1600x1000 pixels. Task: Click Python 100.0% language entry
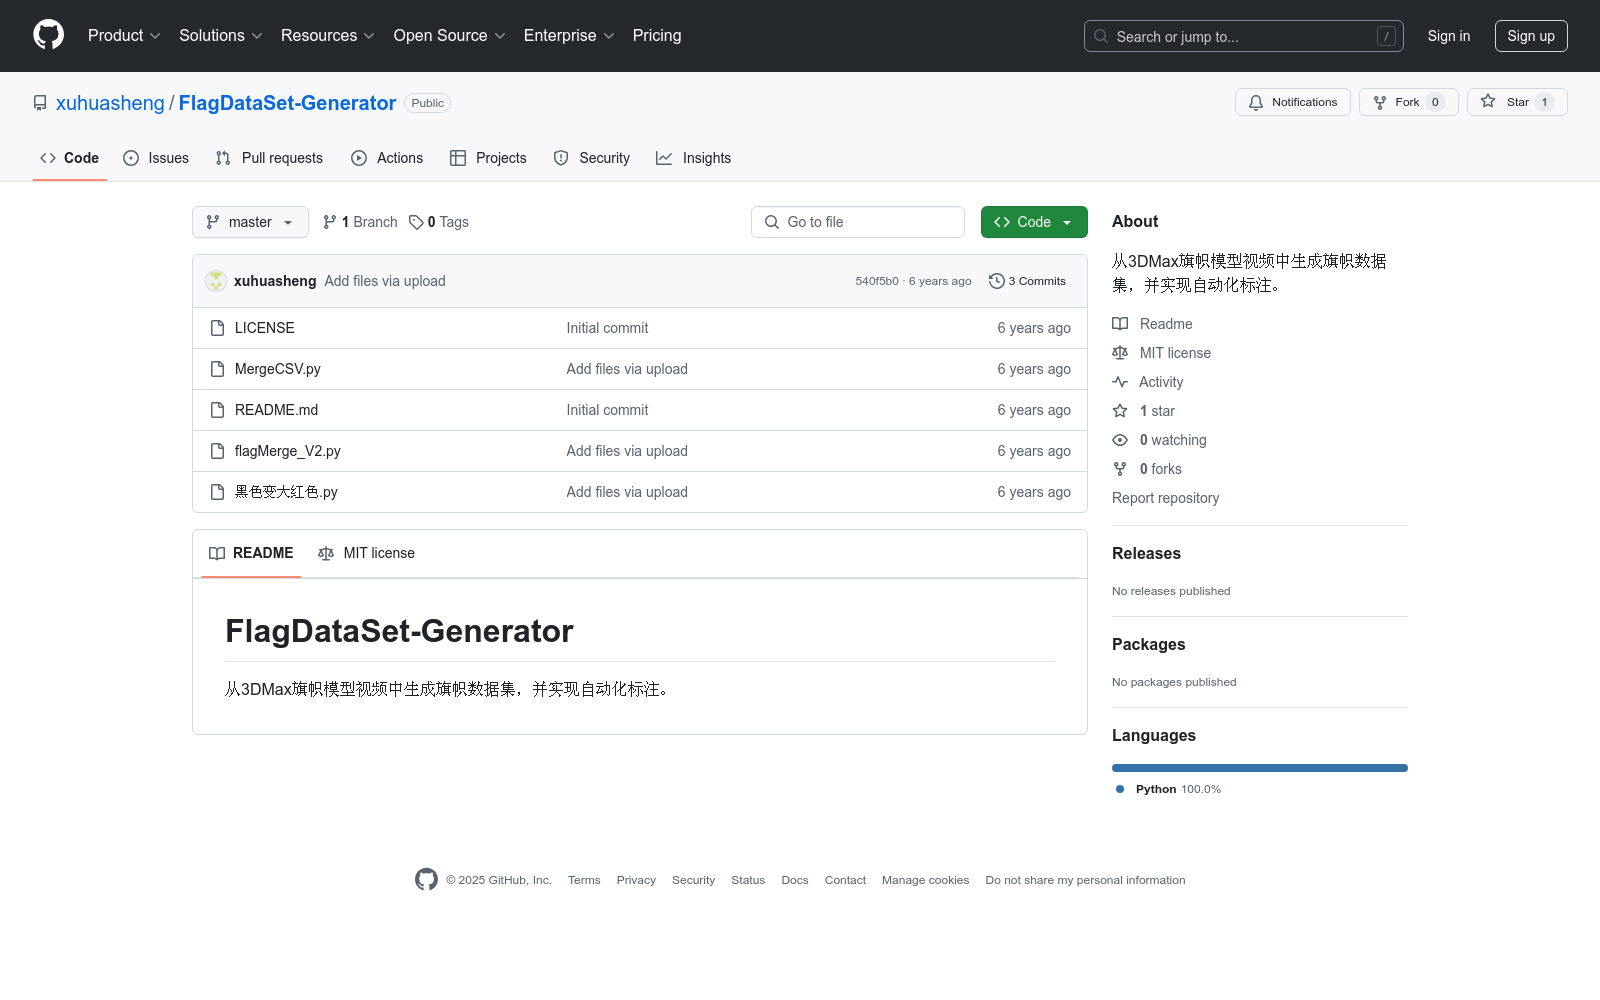pyautogui.click(x=1168, y=789)
